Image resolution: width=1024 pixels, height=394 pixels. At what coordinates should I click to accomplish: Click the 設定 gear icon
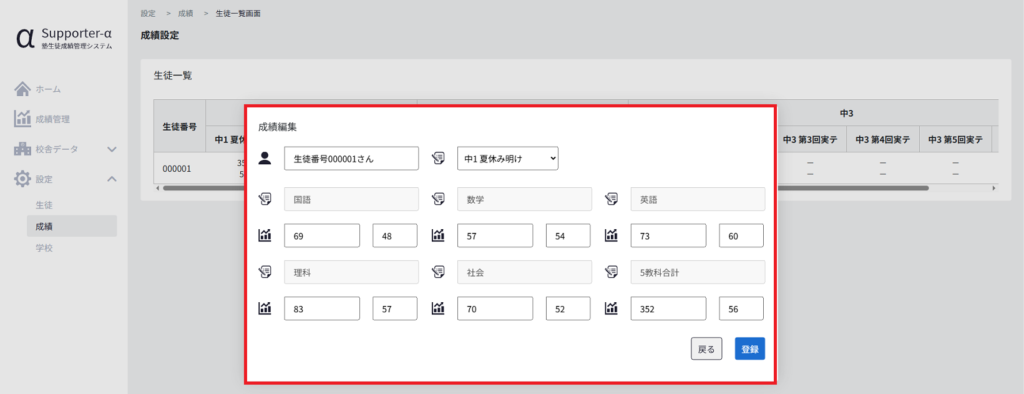[x=22, y=178]
